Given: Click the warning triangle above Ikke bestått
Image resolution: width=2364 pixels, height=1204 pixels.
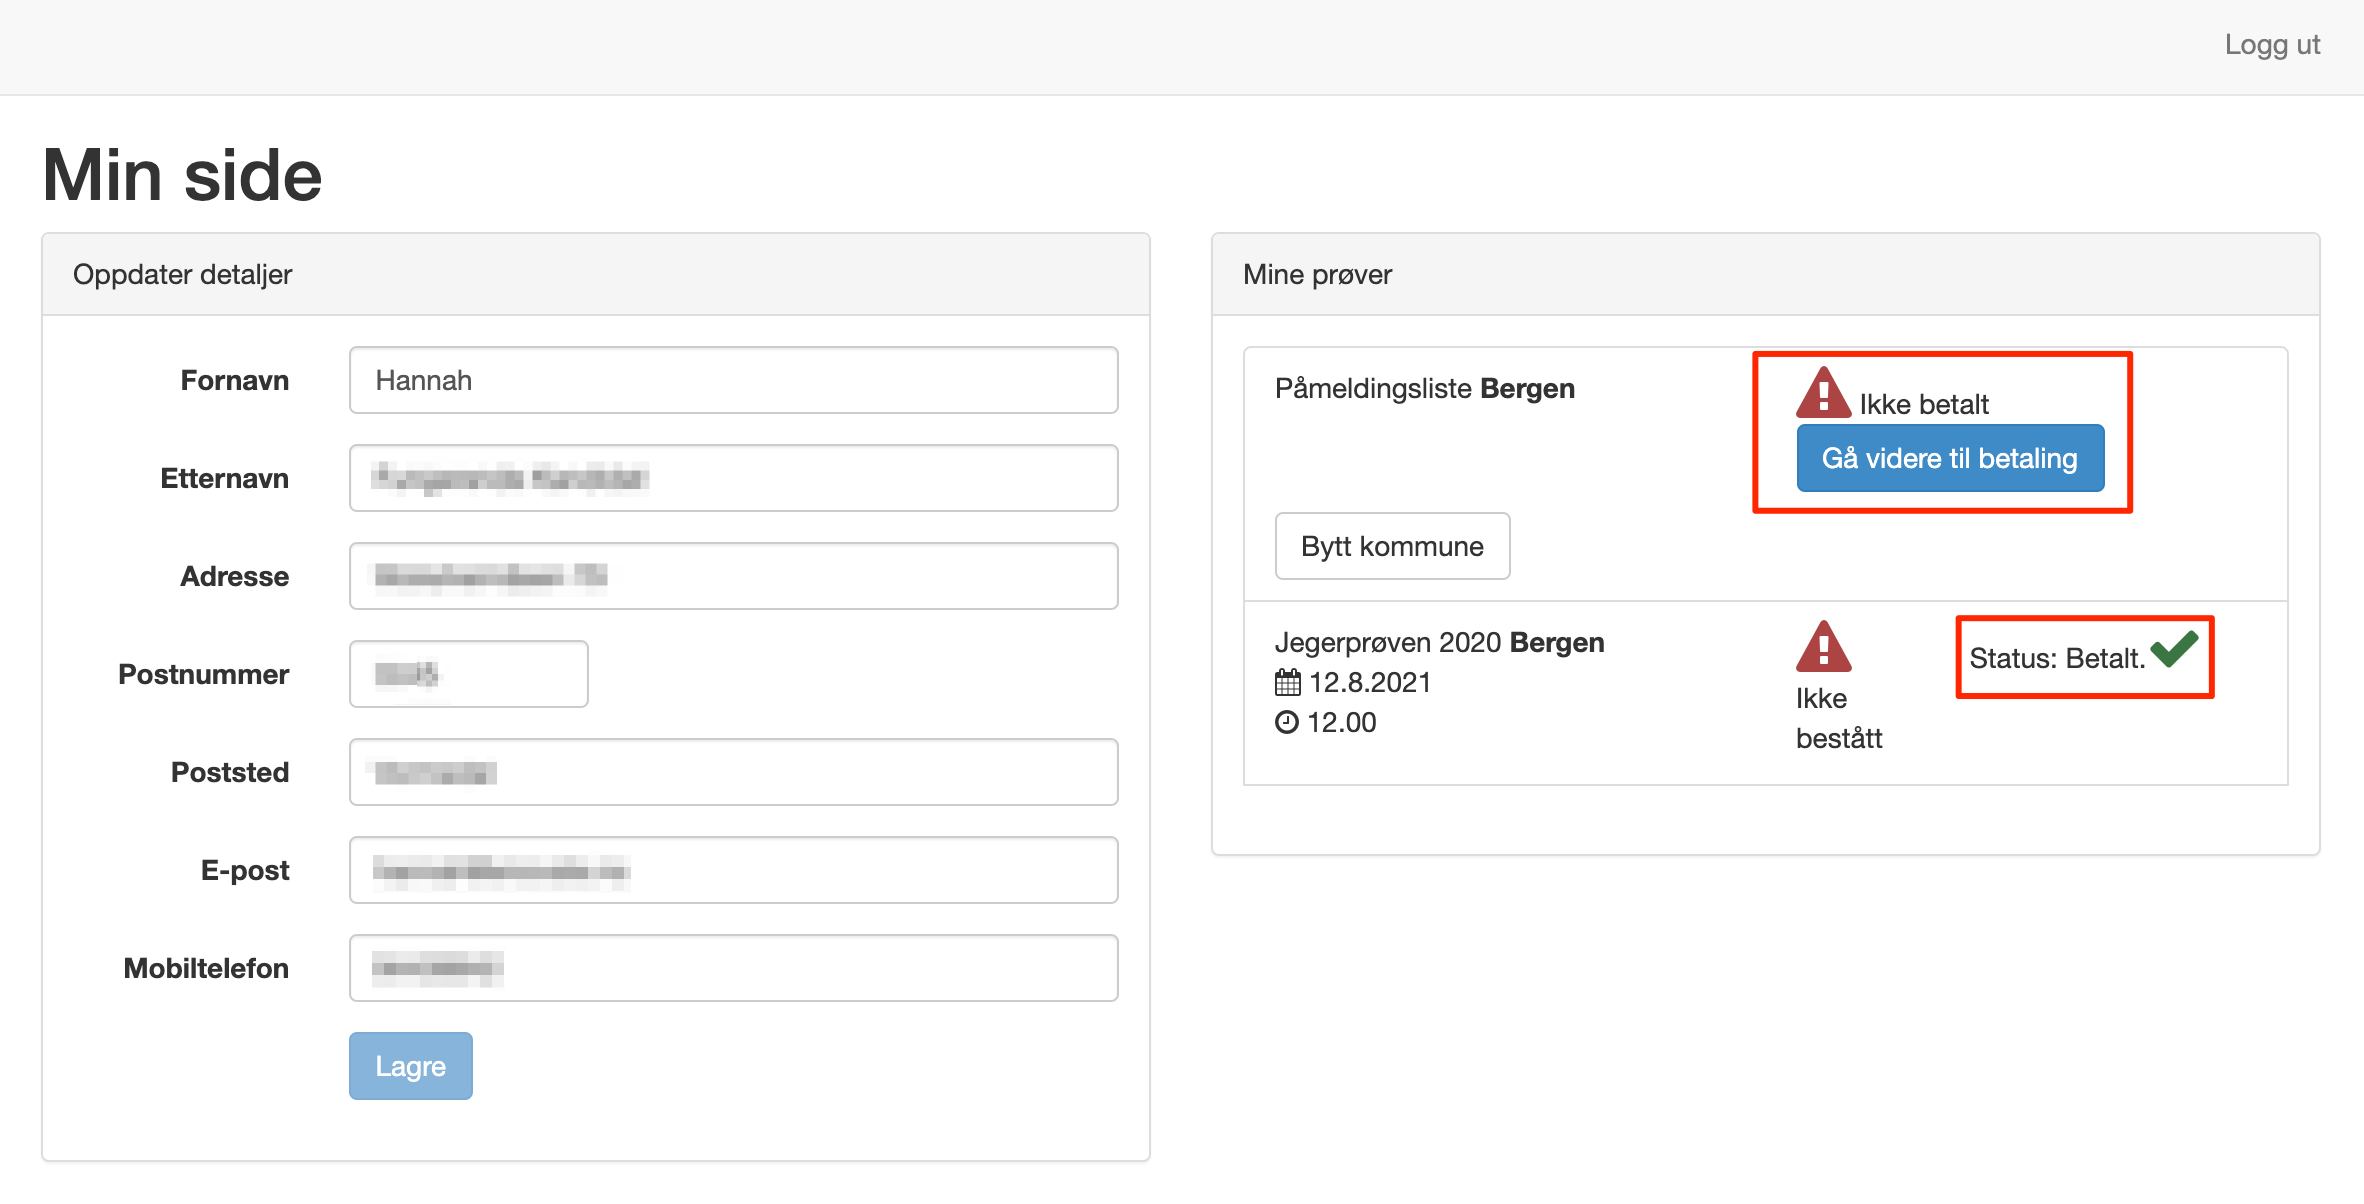Looking at the screenshot, I should (1823, 648).
